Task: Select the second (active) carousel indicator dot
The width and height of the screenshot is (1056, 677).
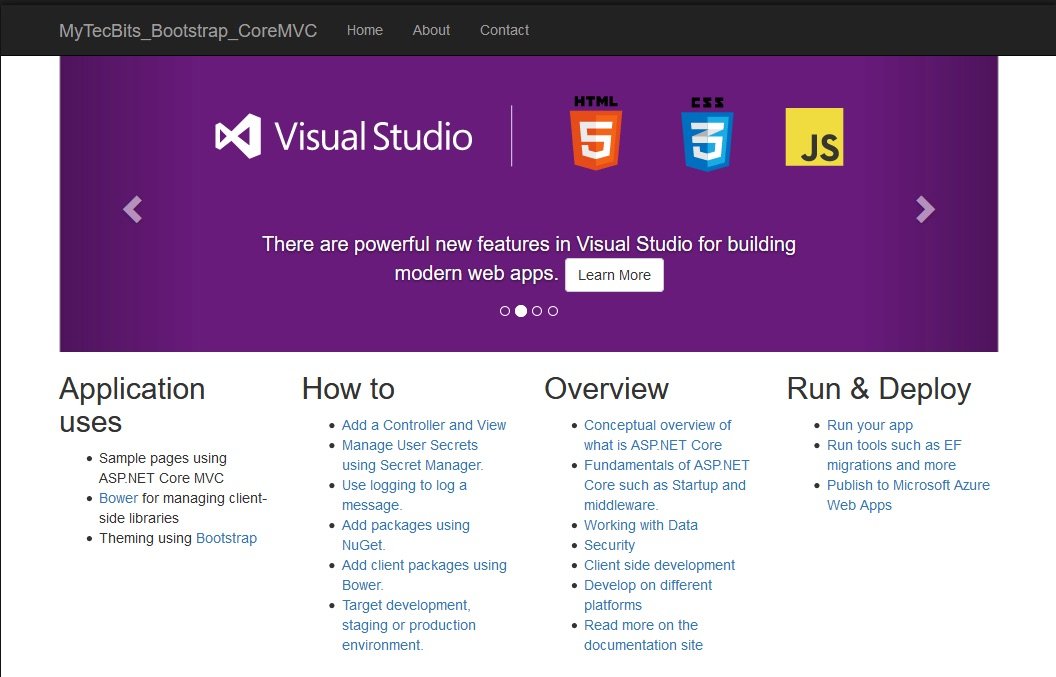Action: 521,311
